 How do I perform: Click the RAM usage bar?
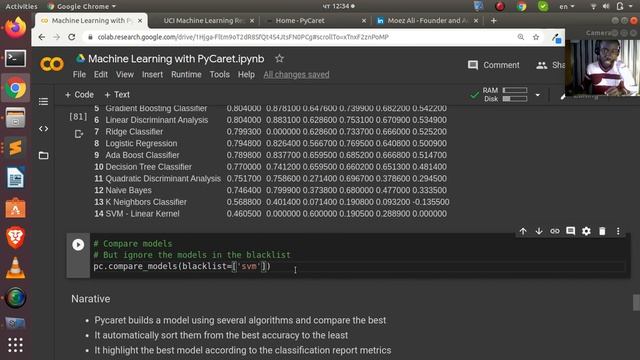[x=515, y=90]
